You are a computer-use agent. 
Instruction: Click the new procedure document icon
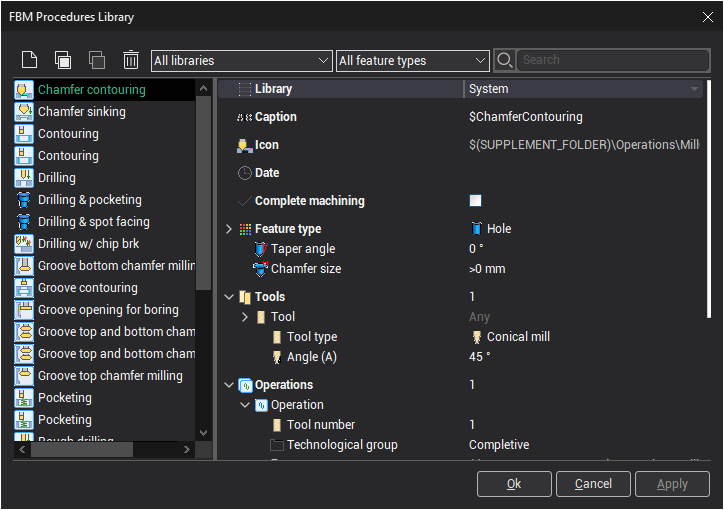point(30,60)
